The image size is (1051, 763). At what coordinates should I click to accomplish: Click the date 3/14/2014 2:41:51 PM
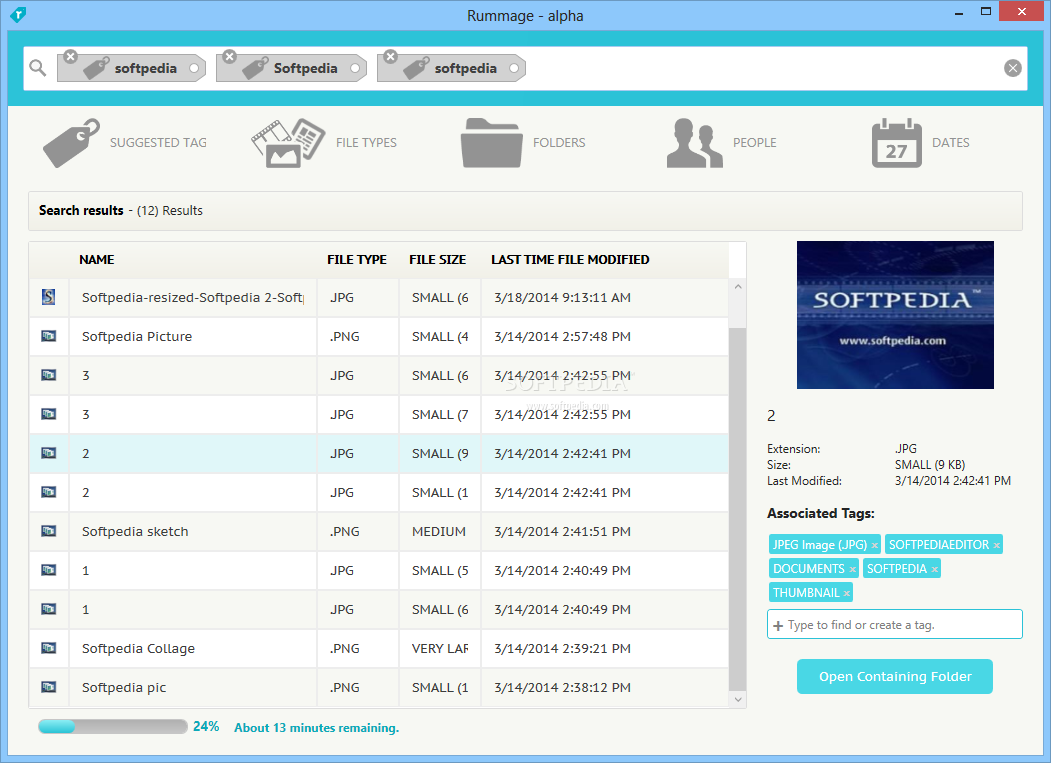coord(562,532)
